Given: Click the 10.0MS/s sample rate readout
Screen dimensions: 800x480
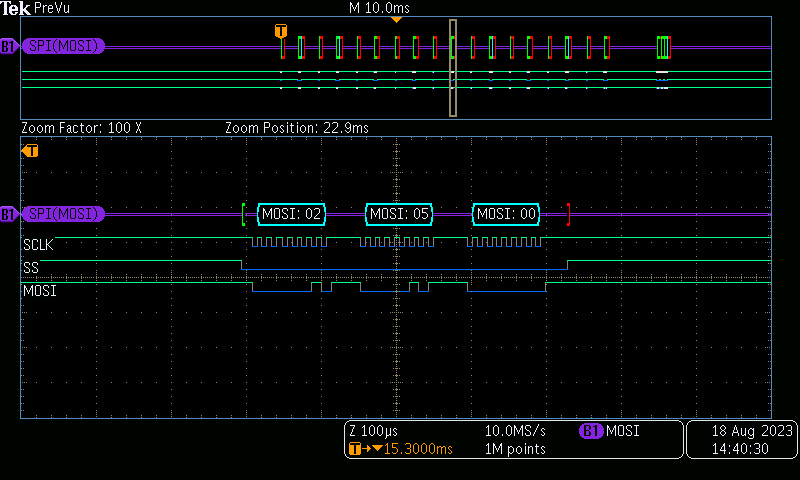Looking at the screenshot, I should 515,431.
